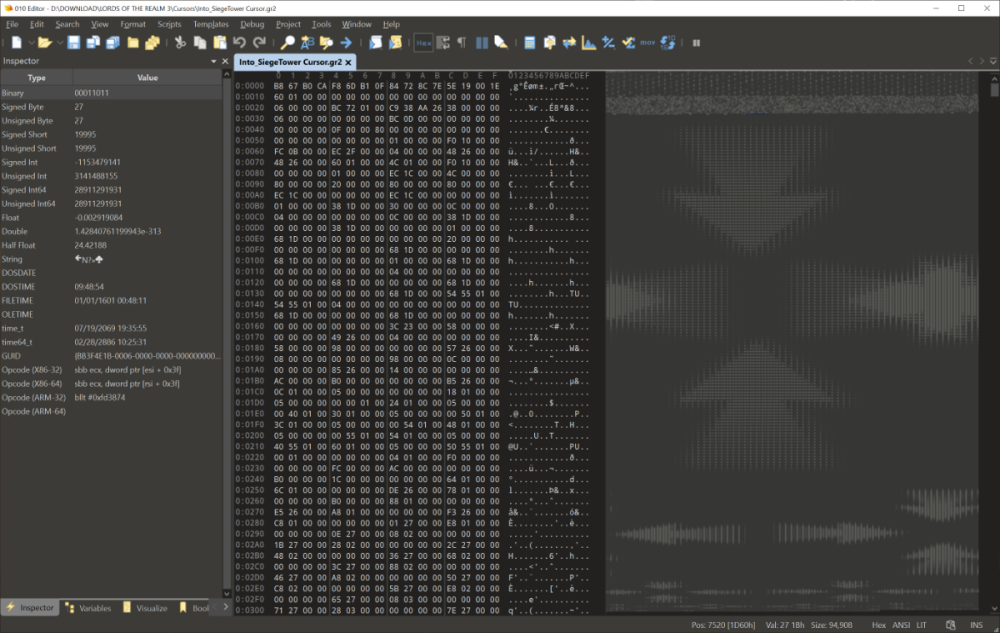This screenshot has width=1000, height=633.
Task: Click the Run Script icon
Action: [376, 43]
